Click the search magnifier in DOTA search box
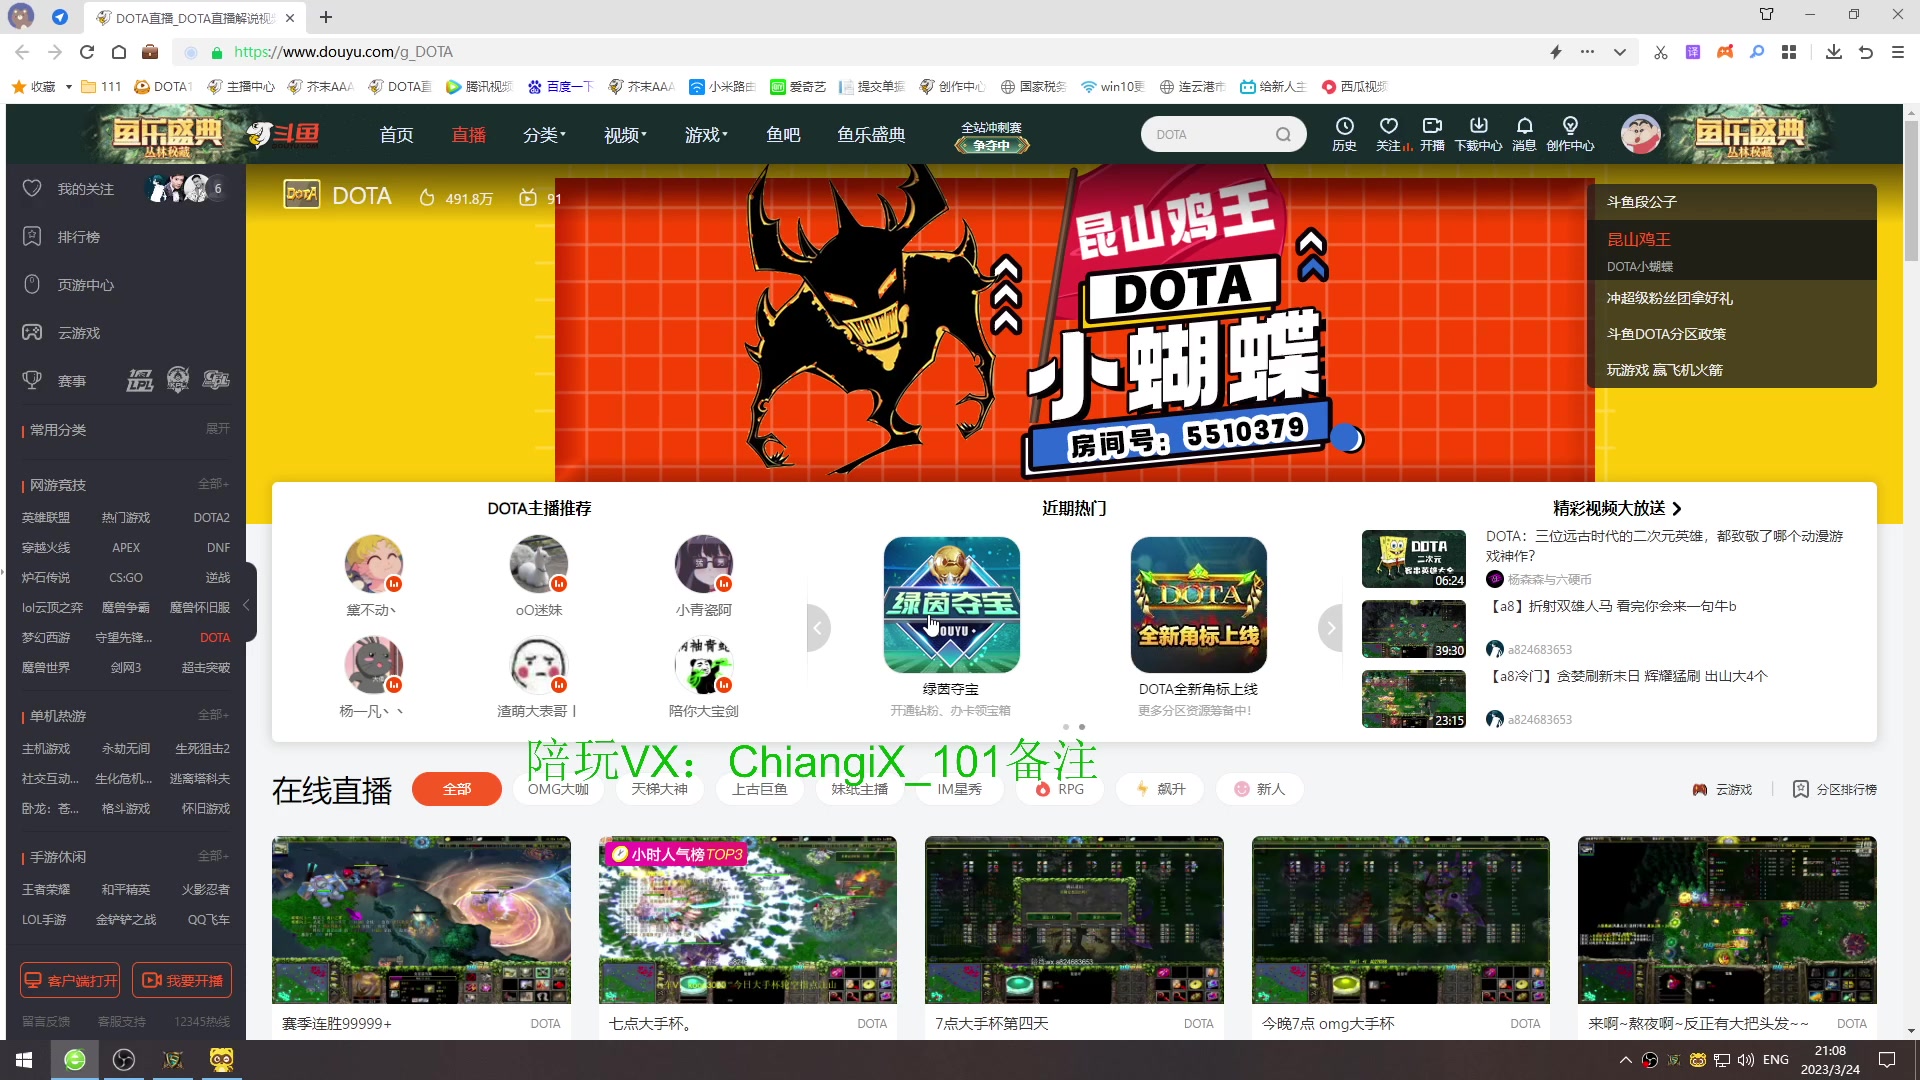The width and height of the screenshot is (1920, 1080). [1283, 134]
